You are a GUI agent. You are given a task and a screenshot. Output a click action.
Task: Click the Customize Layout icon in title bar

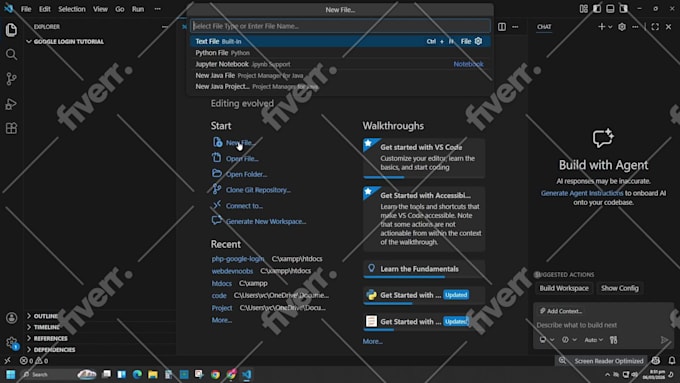click(584, 9)
